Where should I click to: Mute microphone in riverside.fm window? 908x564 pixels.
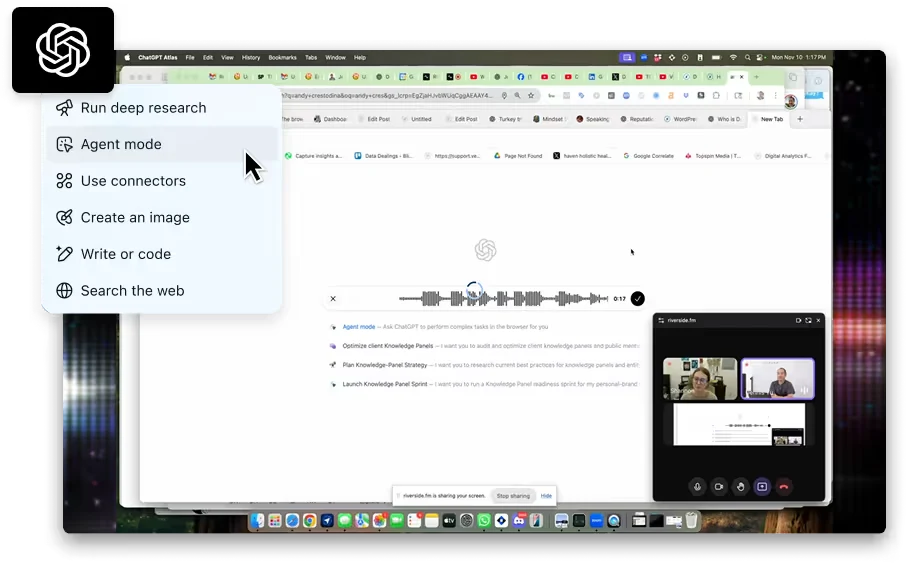click(697, 487)
